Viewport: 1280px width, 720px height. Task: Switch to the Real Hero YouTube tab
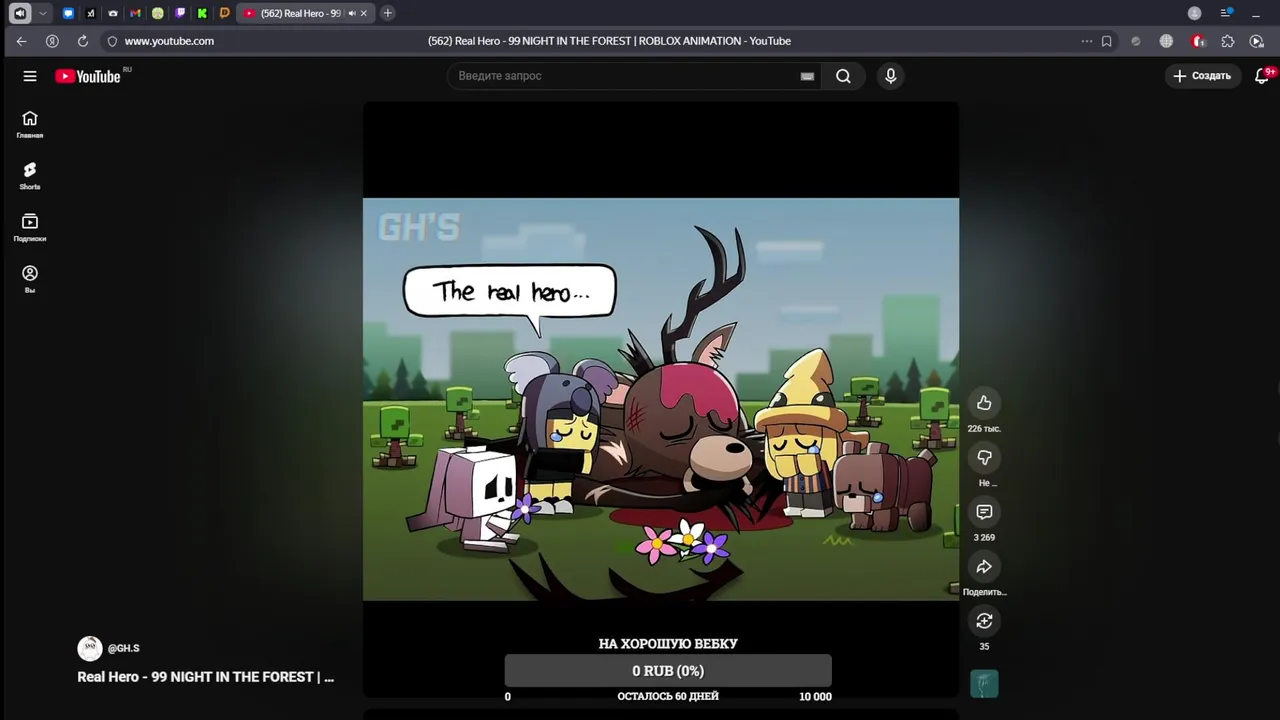(305, 13)
